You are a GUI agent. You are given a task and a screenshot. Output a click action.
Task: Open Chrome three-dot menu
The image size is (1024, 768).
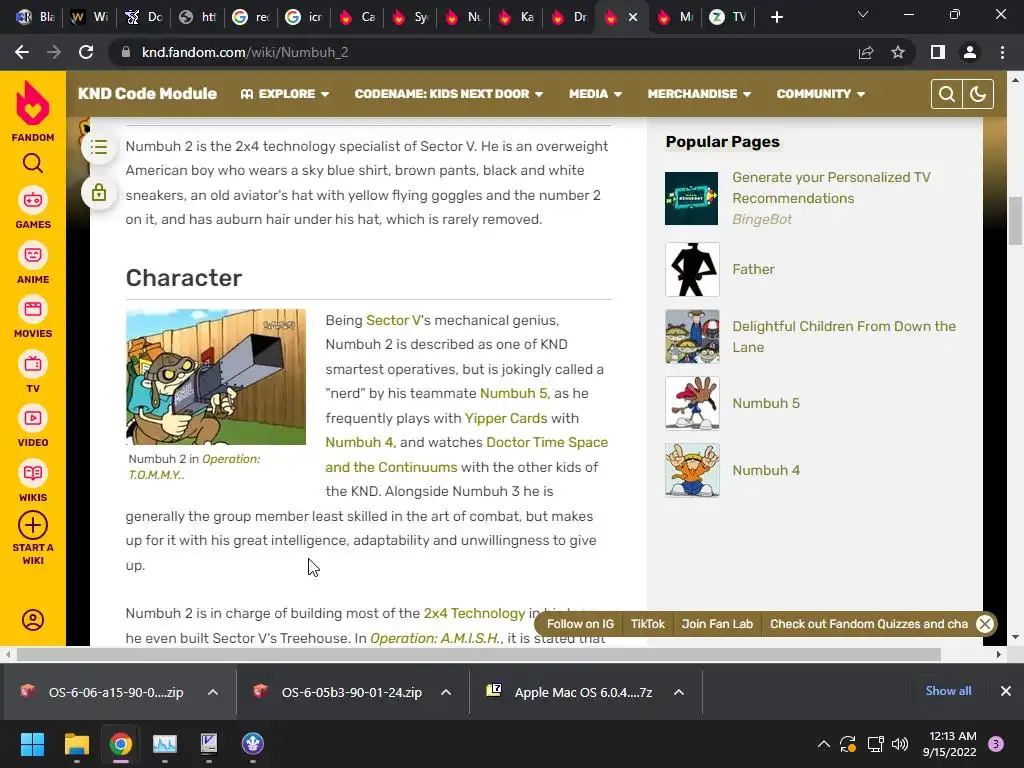(1002, 52)
